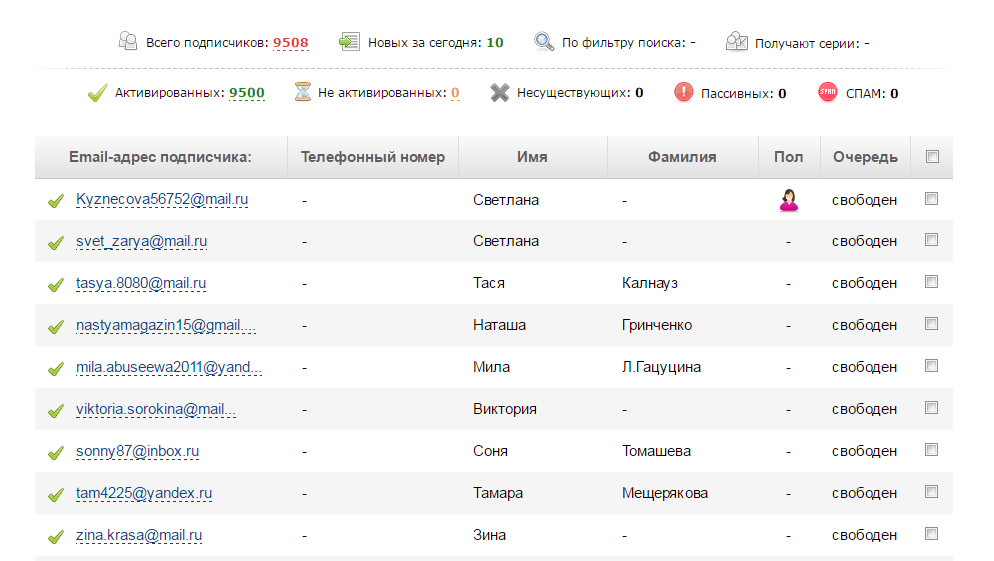Click the activated count 9500
The image size is (994, 561).
pyautogui.click(x=247, y=93)
